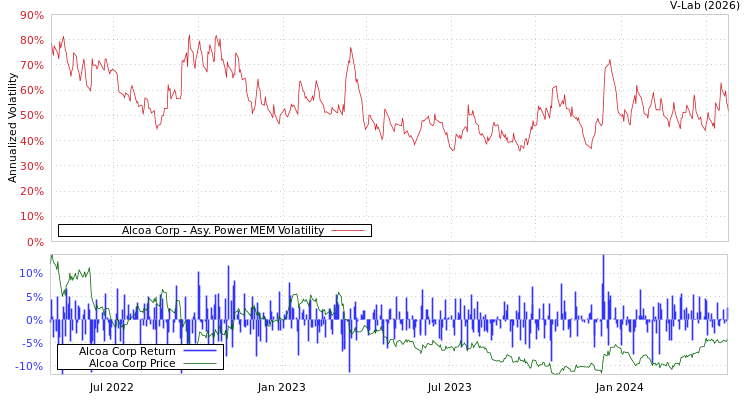Click the -5% label on the return axis
Screen dimensions: 750x400
pyautogui.click(x=32, y=343)
